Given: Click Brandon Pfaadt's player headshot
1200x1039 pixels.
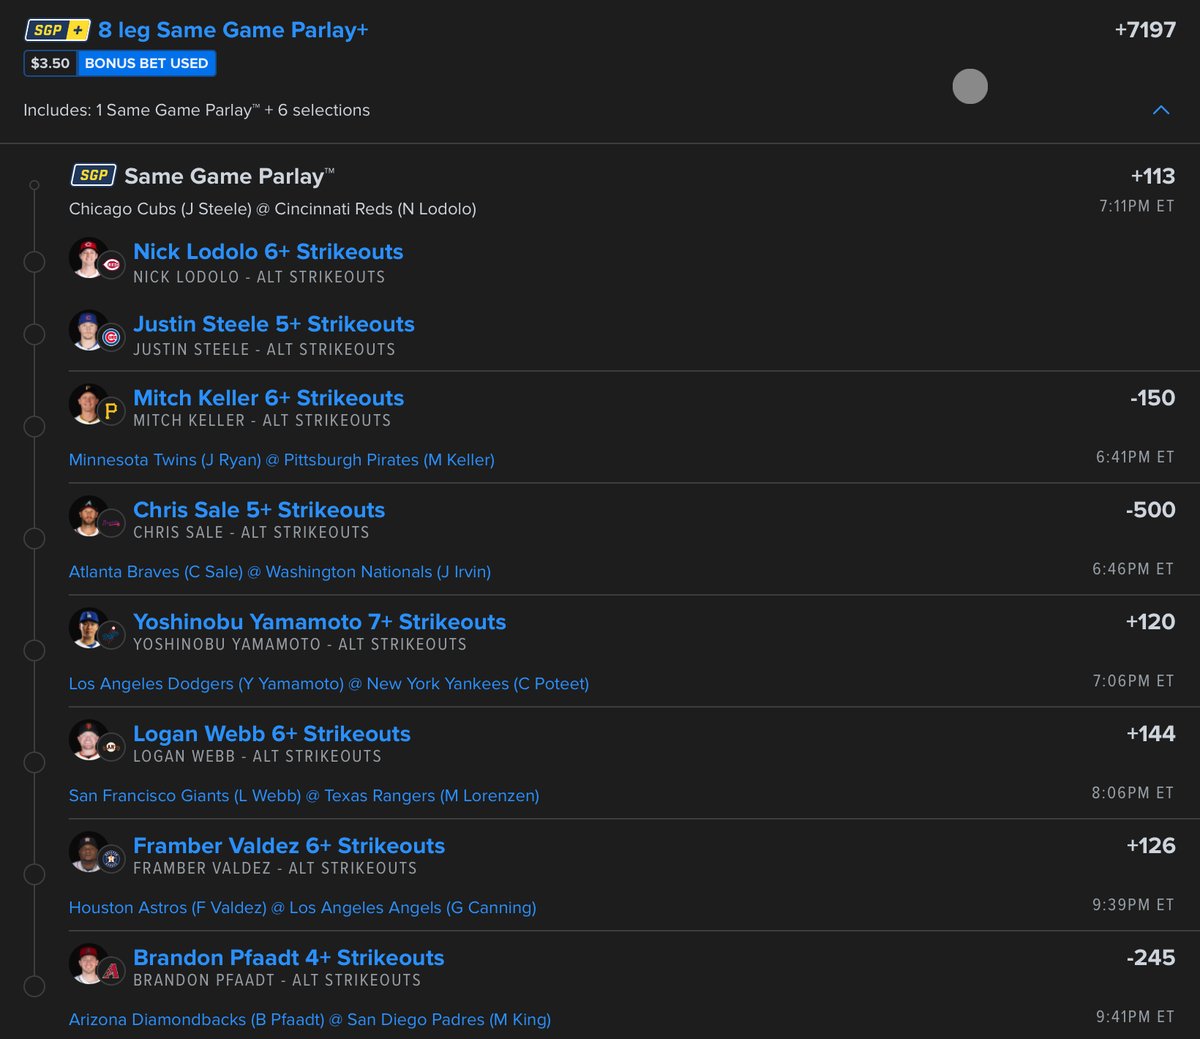Looking at the screenshot, I should tap(88, 964).
